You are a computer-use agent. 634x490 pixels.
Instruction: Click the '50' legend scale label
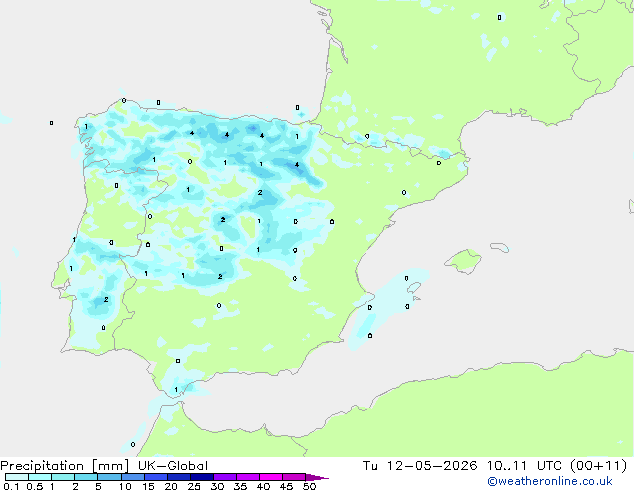310,486
